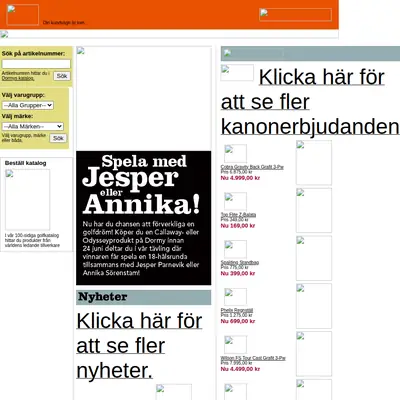
Task: Click the large image right of Phelix Regnställ
Action: [314, 306]
